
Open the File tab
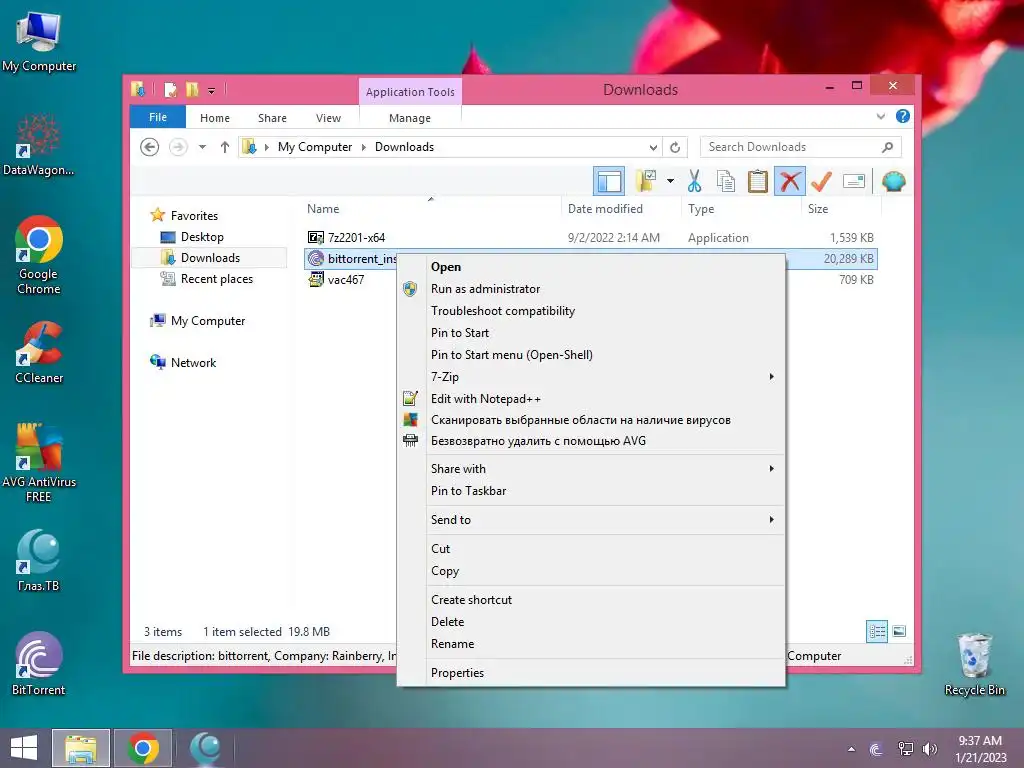tap(158, 117)
